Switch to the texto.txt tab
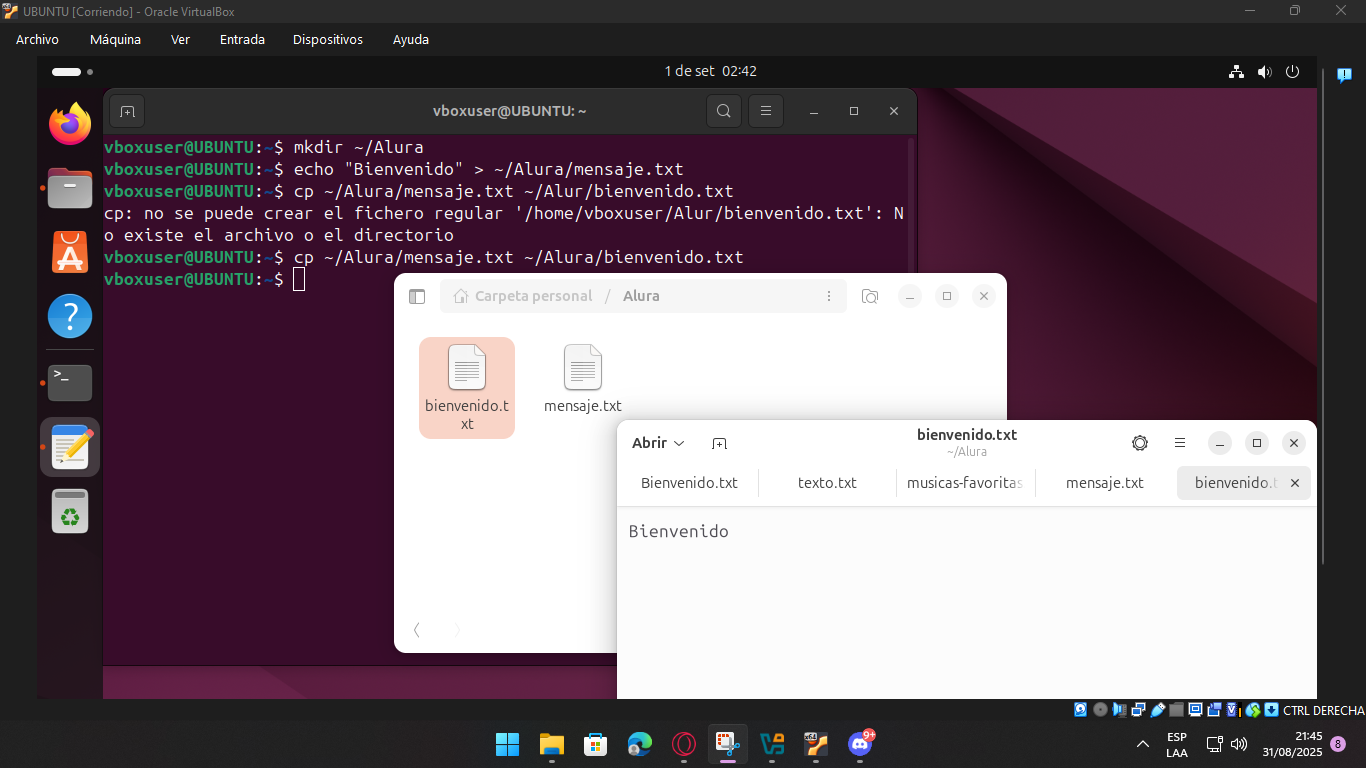1366x768 pixels. 827,483
